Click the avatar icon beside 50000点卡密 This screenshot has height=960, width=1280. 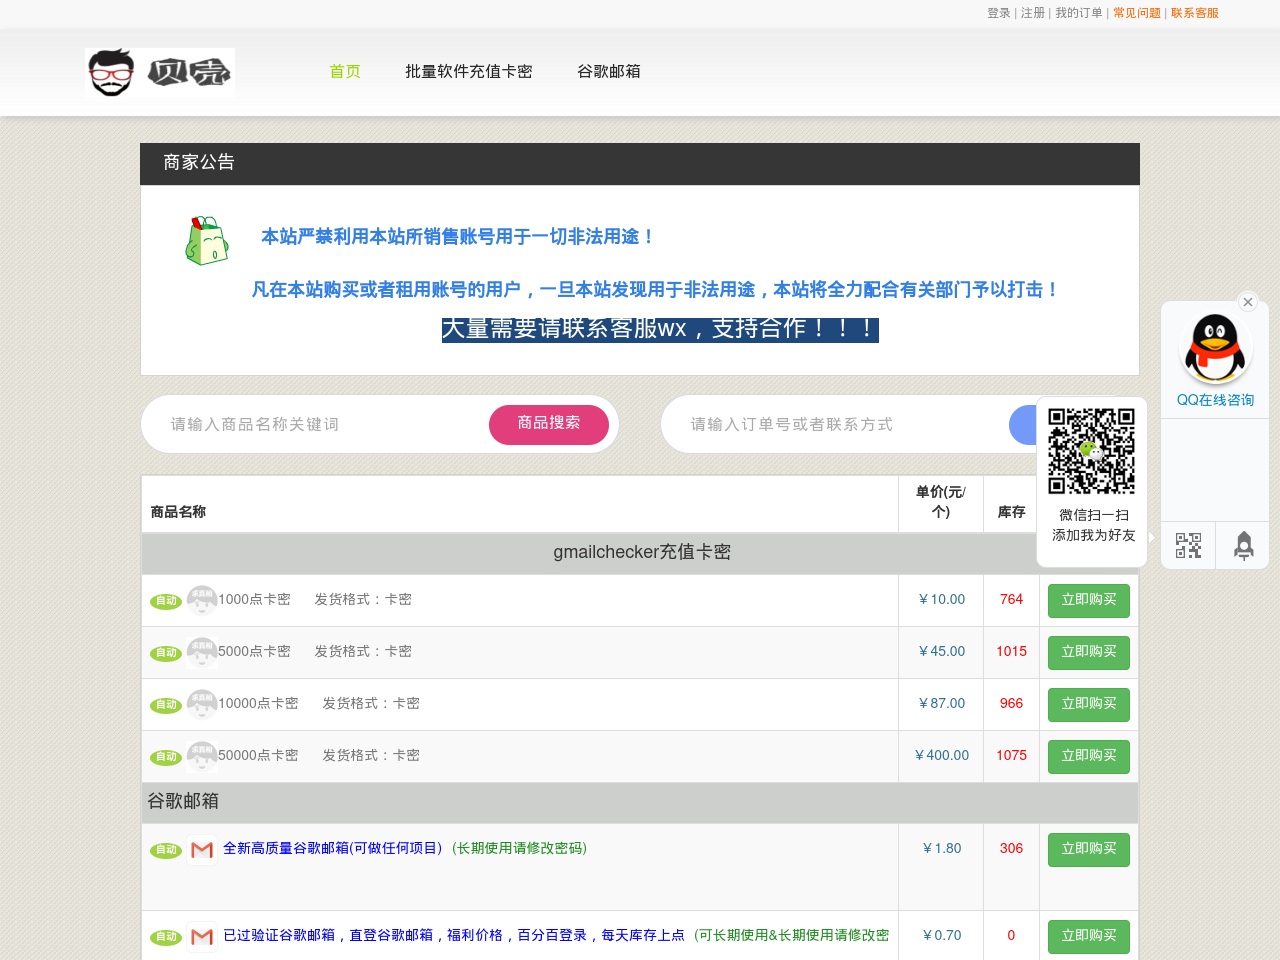click(x=202, y=756)
